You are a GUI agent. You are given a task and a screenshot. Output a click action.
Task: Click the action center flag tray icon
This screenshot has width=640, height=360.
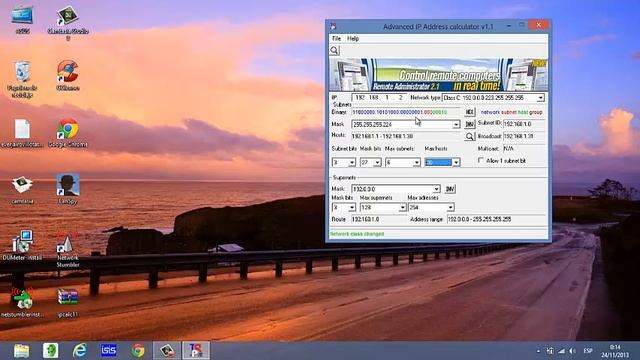click(x=550, y=351)
